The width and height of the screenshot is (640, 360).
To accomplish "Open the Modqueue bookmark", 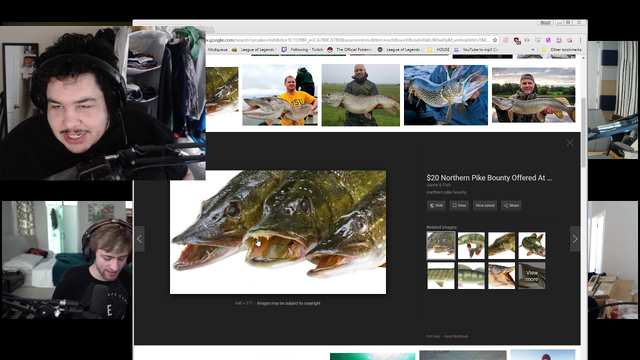I will tap(217, 49).
